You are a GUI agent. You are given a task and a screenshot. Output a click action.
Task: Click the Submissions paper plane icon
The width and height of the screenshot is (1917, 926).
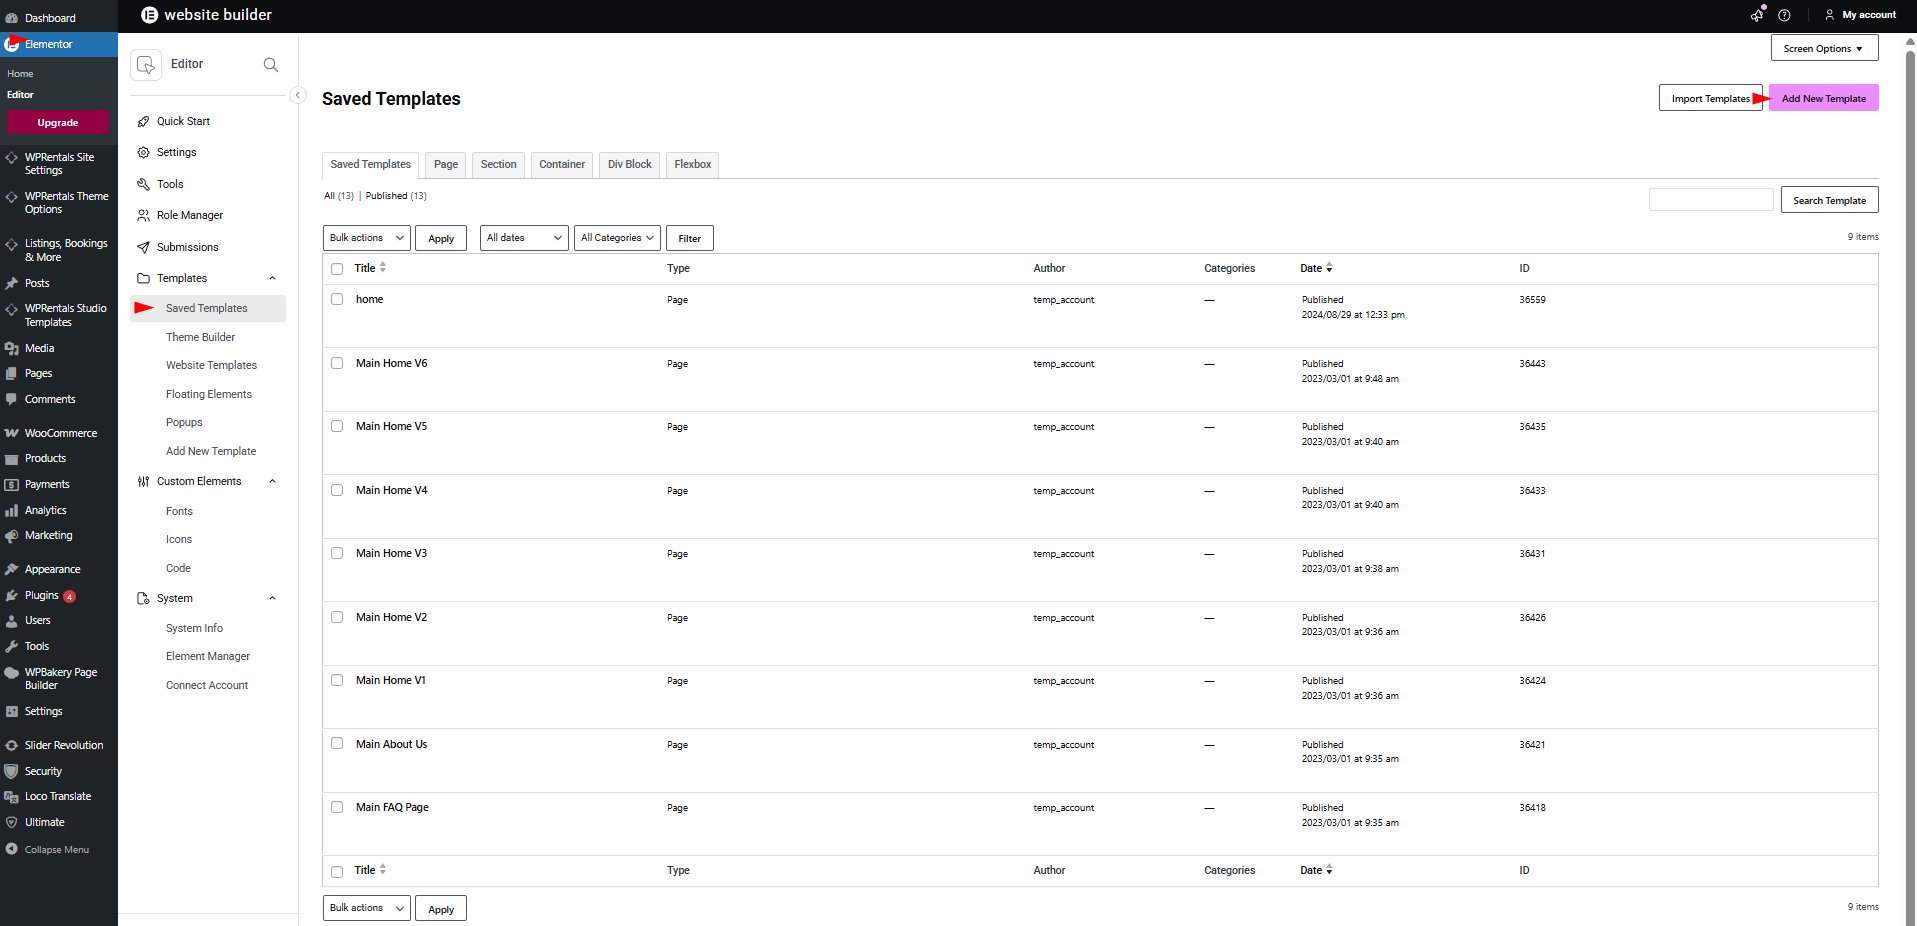click(143, 248)
